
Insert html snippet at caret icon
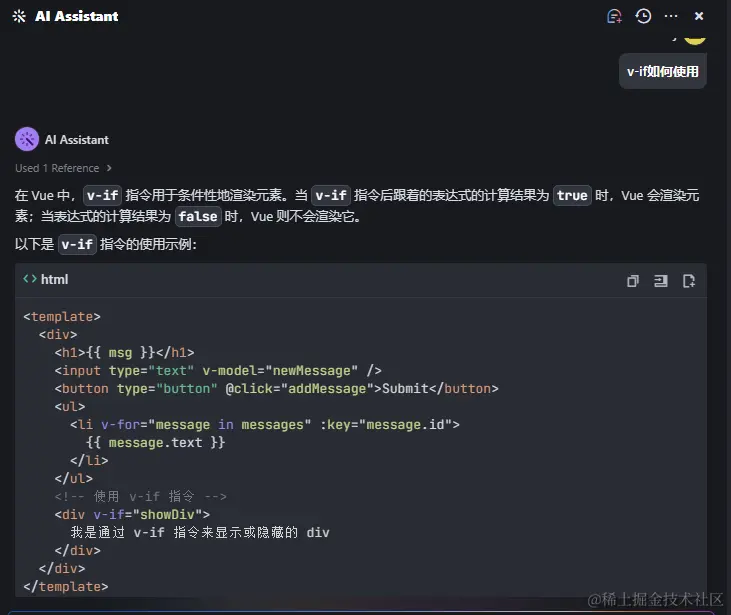(661, 281)
